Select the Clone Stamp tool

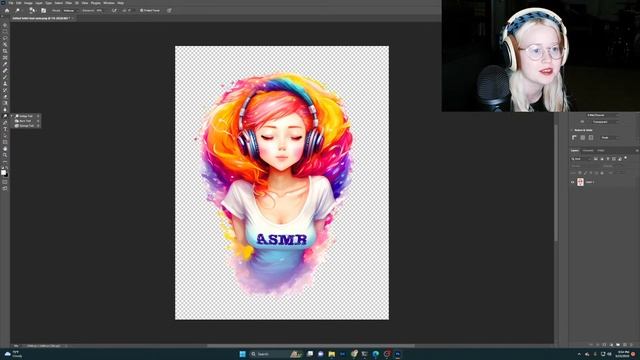5,84
